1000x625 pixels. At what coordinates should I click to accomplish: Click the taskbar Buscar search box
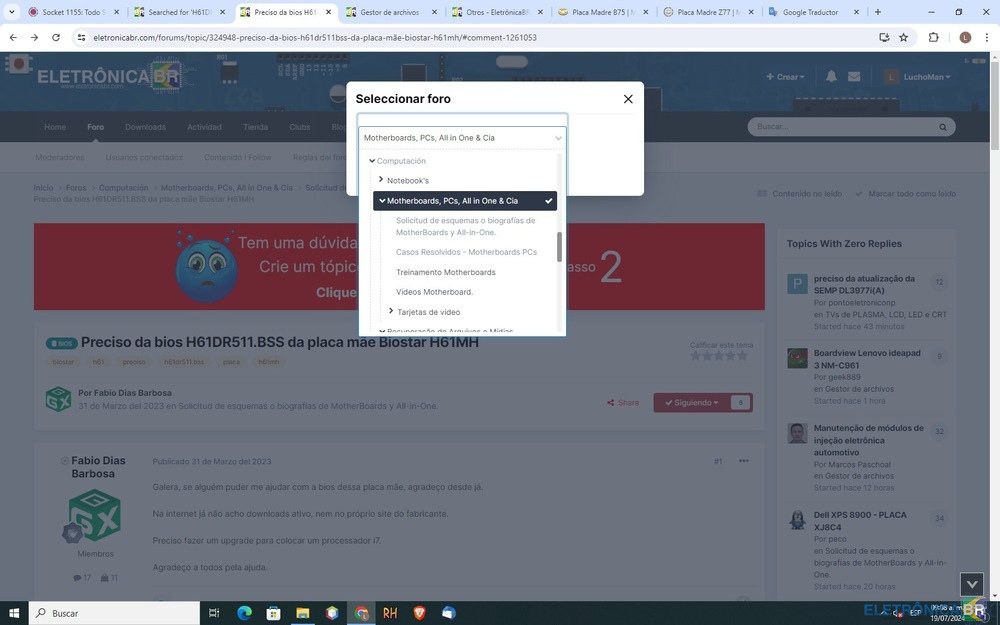click(115, 613)
